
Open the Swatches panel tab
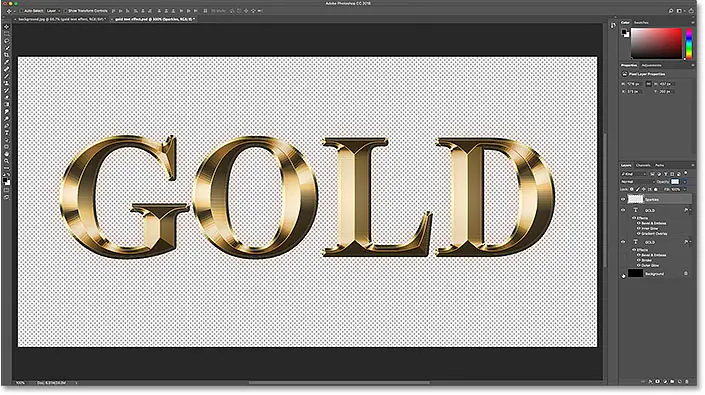641,22
